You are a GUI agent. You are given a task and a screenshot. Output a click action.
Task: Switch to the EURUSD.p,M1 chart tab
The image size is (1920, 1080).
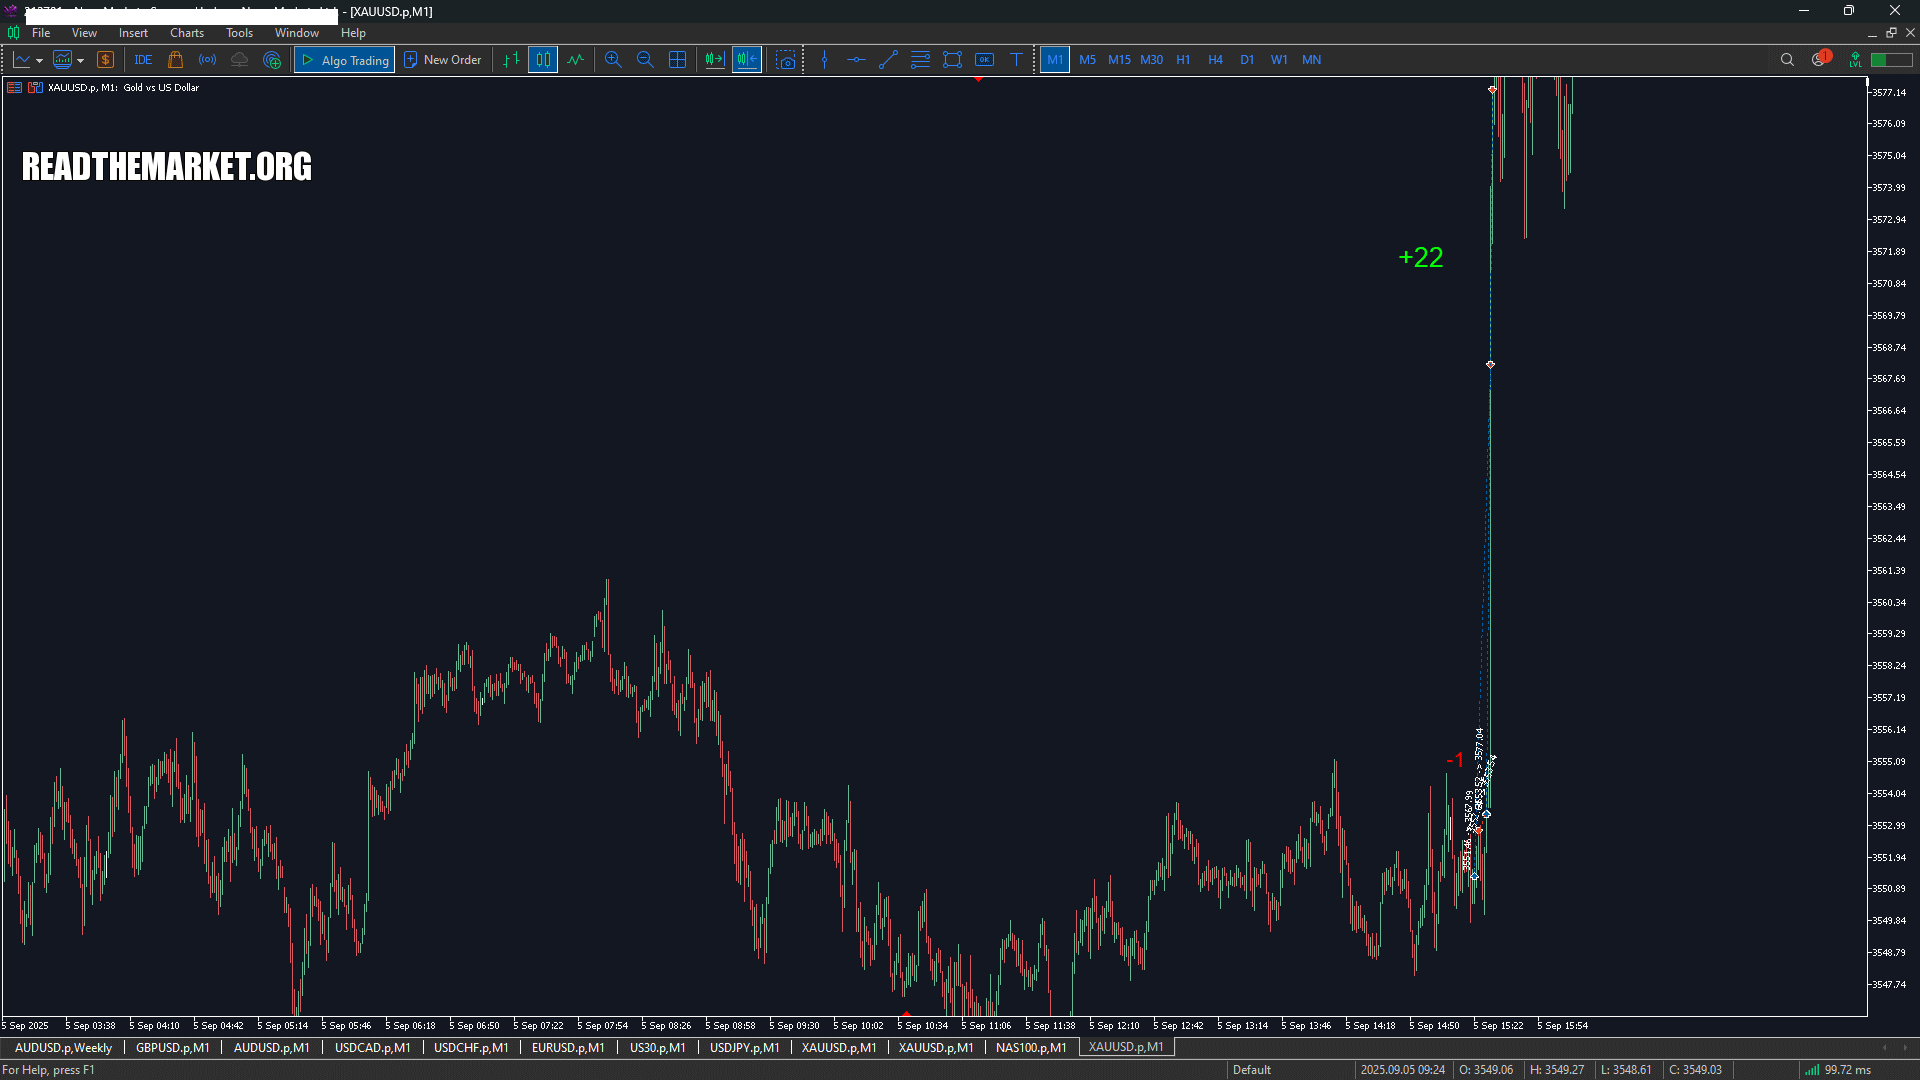coord(567,1047)
